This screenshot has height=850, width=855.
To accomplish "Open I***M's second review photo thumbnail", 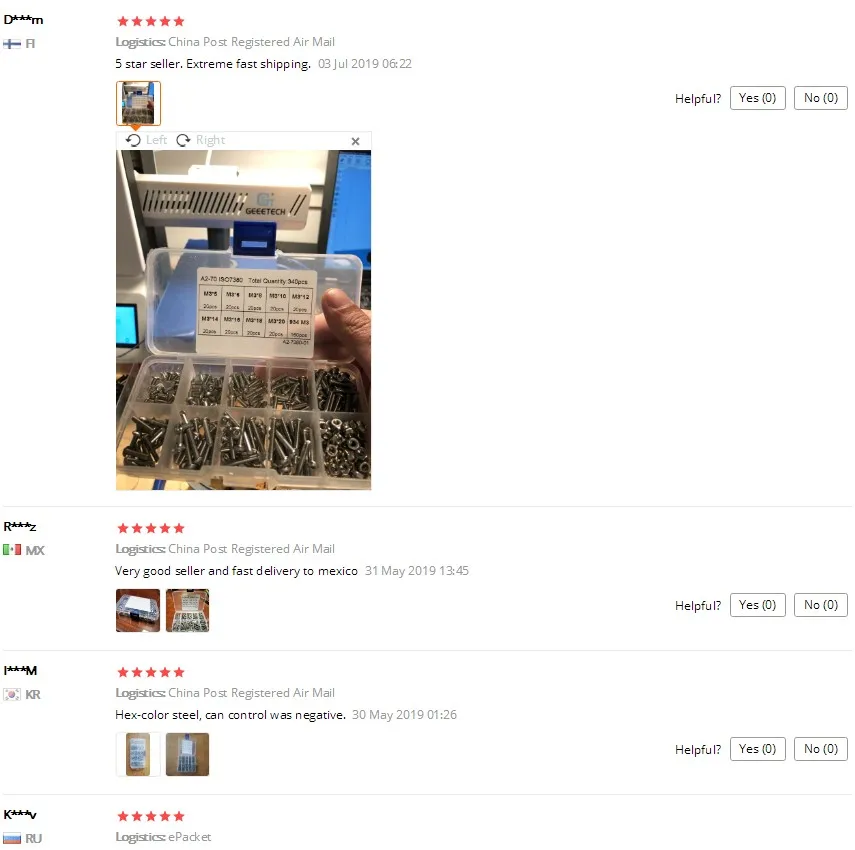I will [187, 754].
